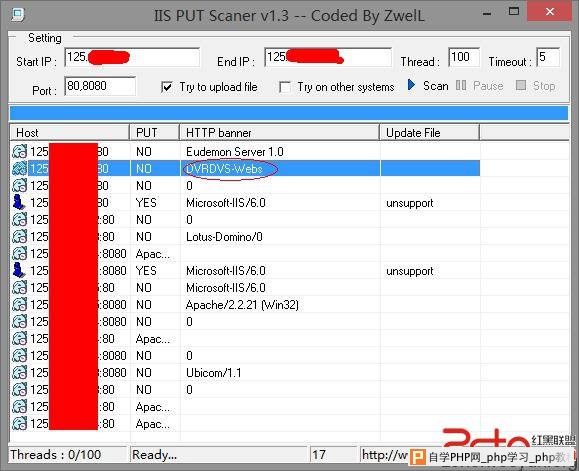Screen dimensions: 579x471
Task: Uncheck Try to upload file checkbox
Action: point(167,87)
